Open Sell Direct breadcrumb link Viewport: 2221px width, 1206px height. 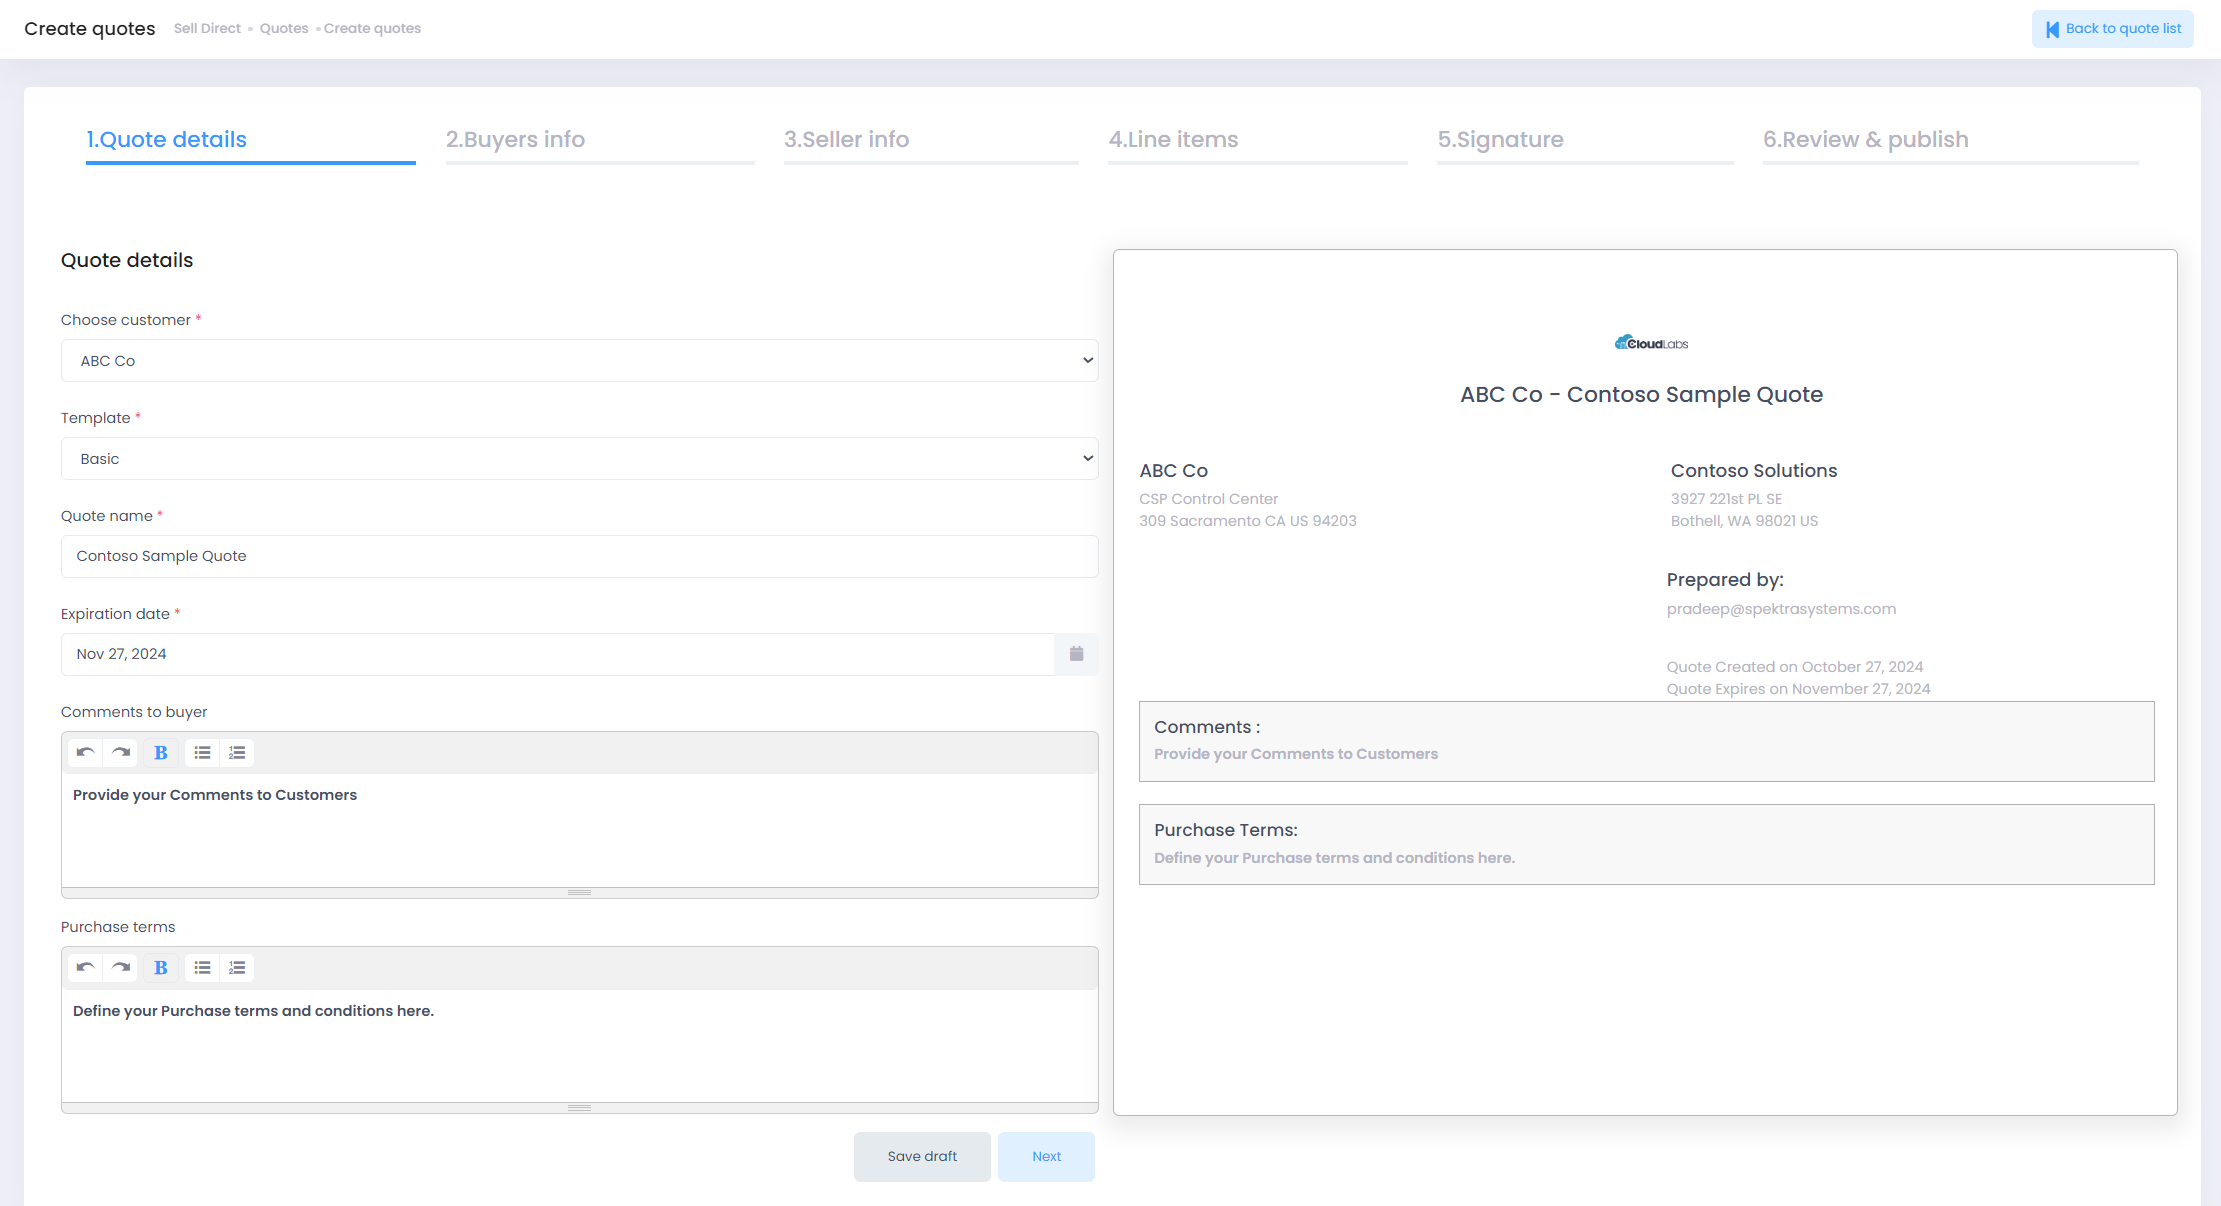(x=207, y=28)
